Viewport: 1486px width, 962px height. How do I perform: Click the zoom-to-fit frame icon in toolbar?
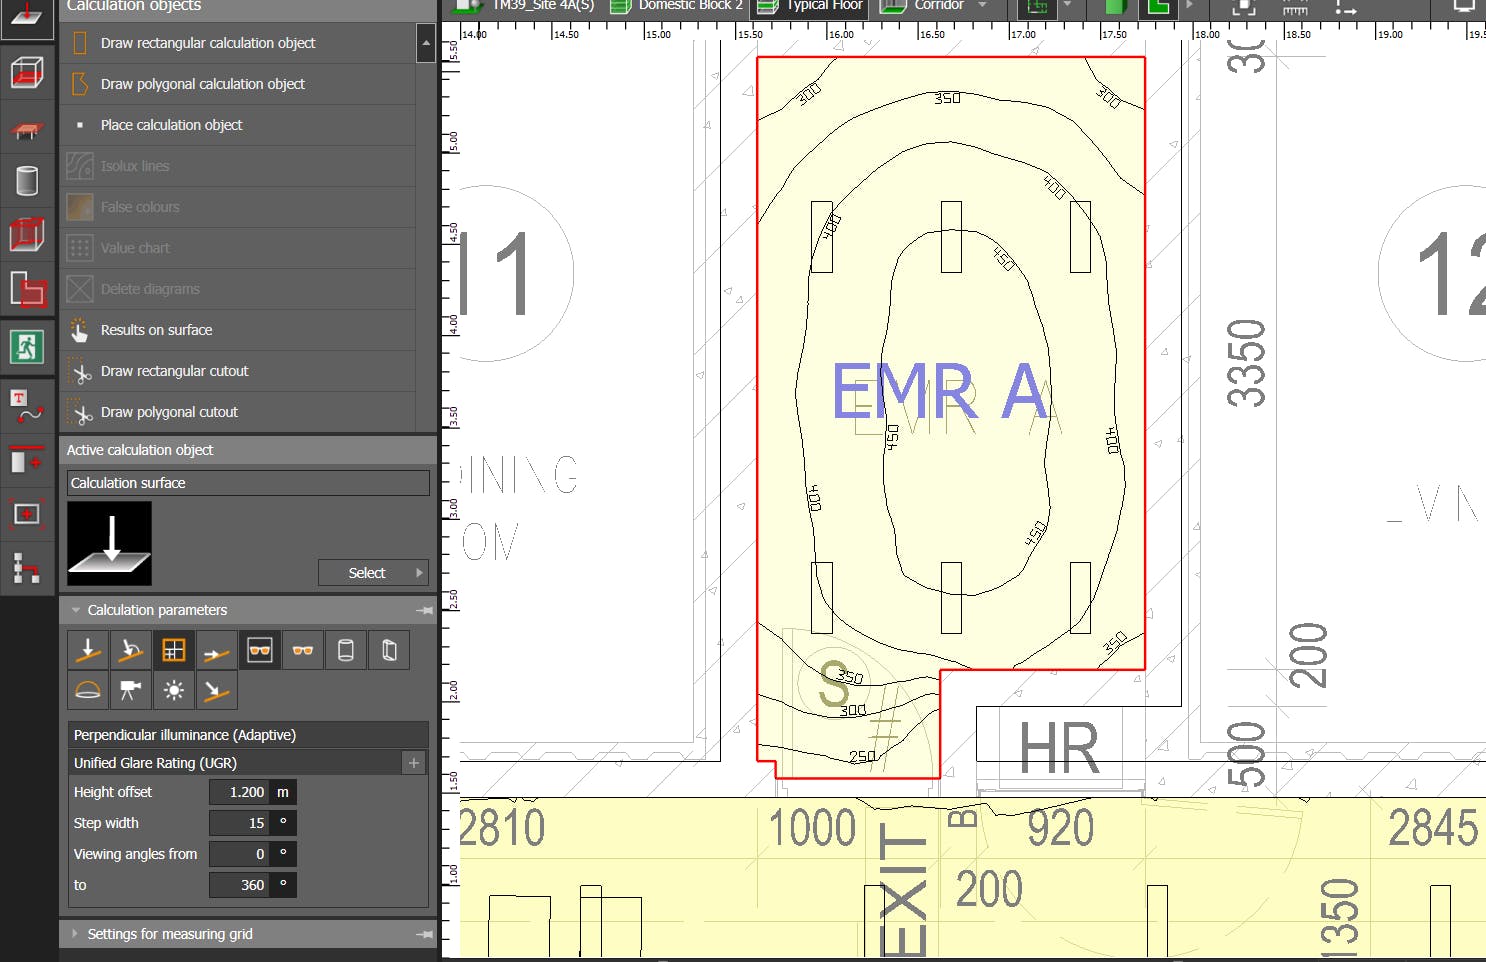pos(1244,7)
